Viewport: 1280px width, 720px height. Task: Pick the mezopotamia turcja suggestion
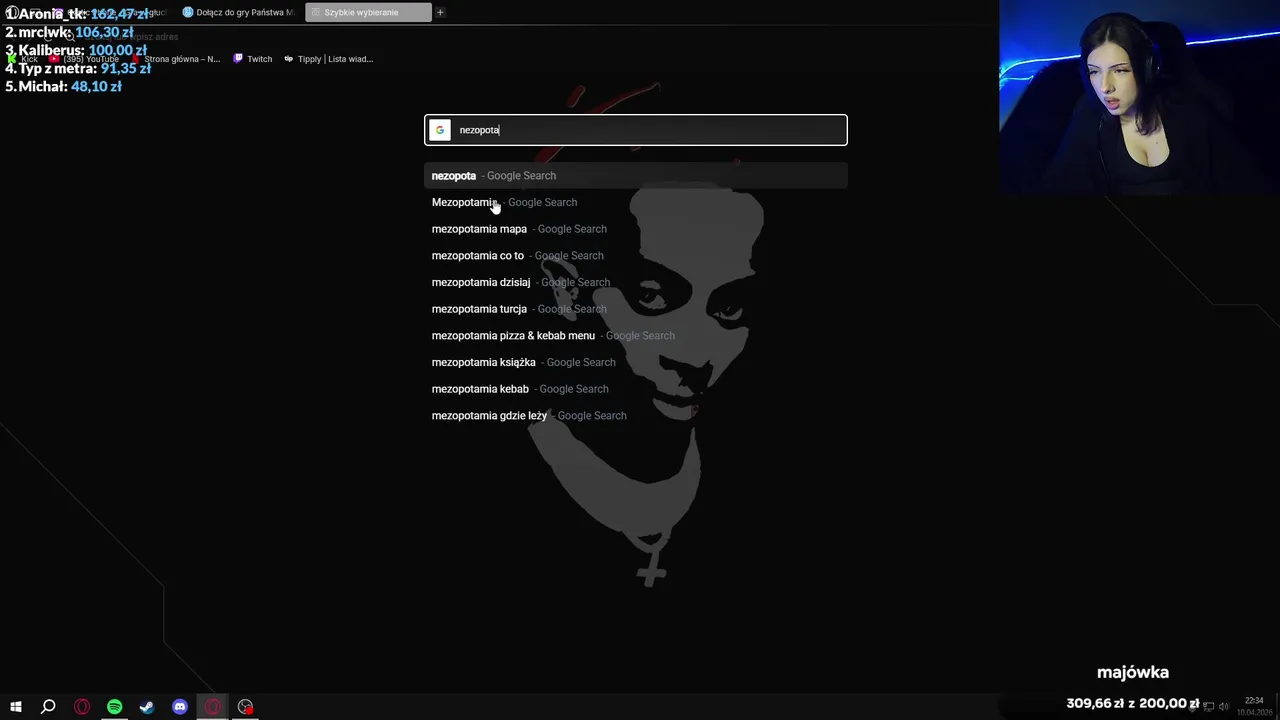[636, 309]
